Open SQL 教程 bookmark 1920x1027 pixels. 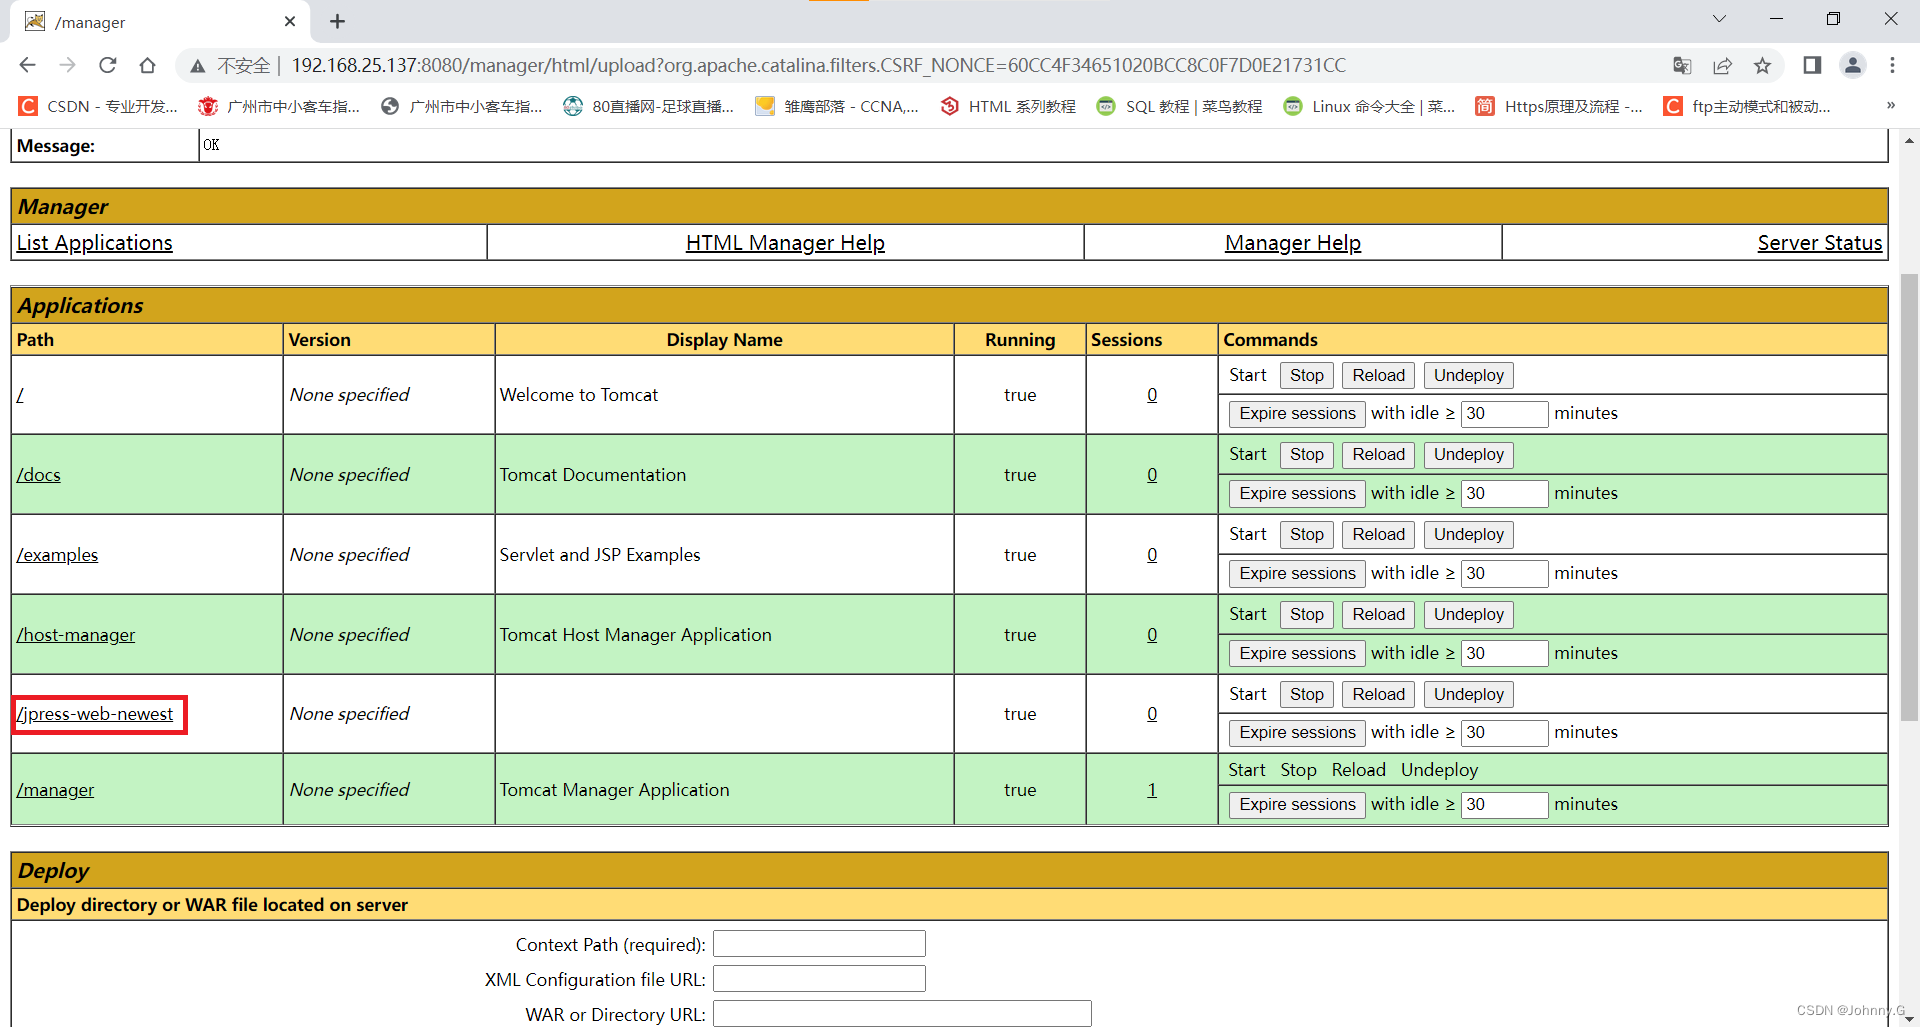click(x=1179, y=106)
